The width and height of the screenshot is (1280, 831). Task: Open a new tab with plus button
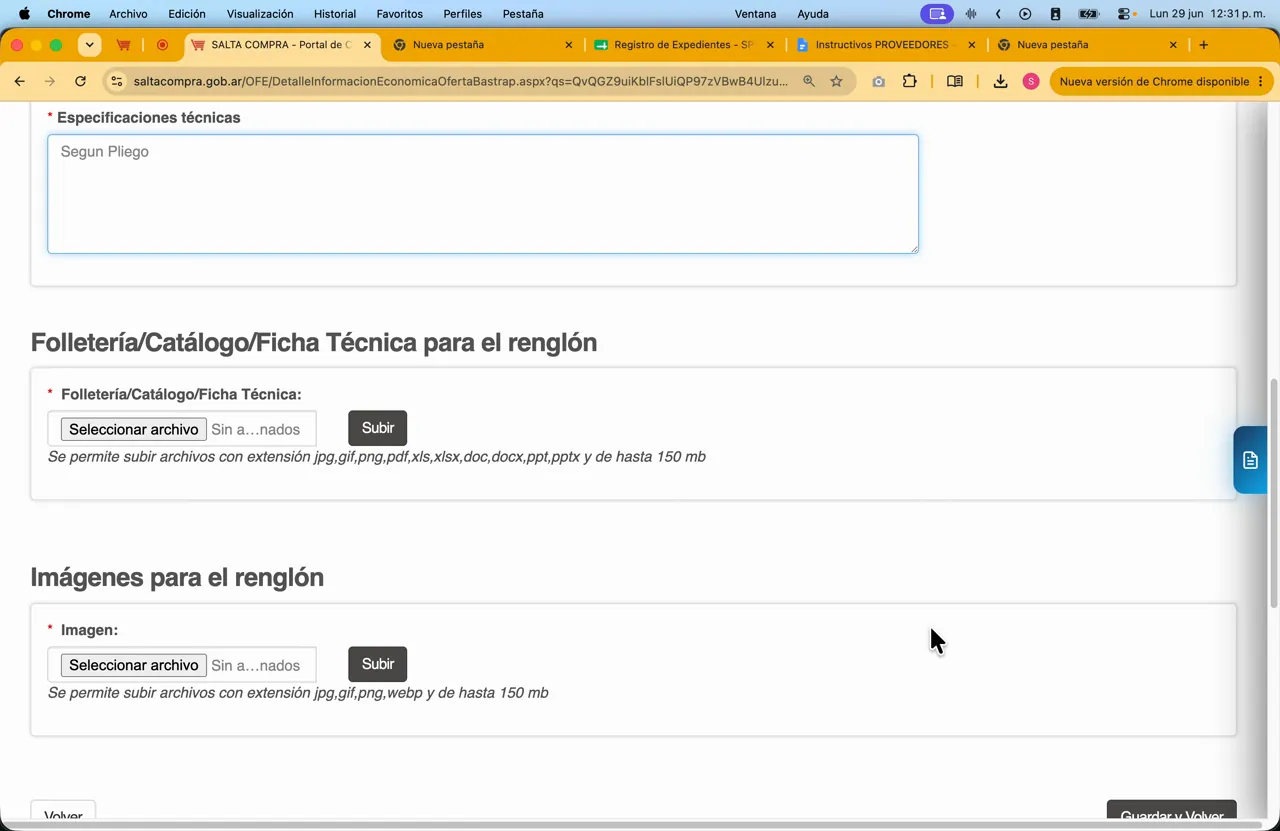coord(1204,45)
